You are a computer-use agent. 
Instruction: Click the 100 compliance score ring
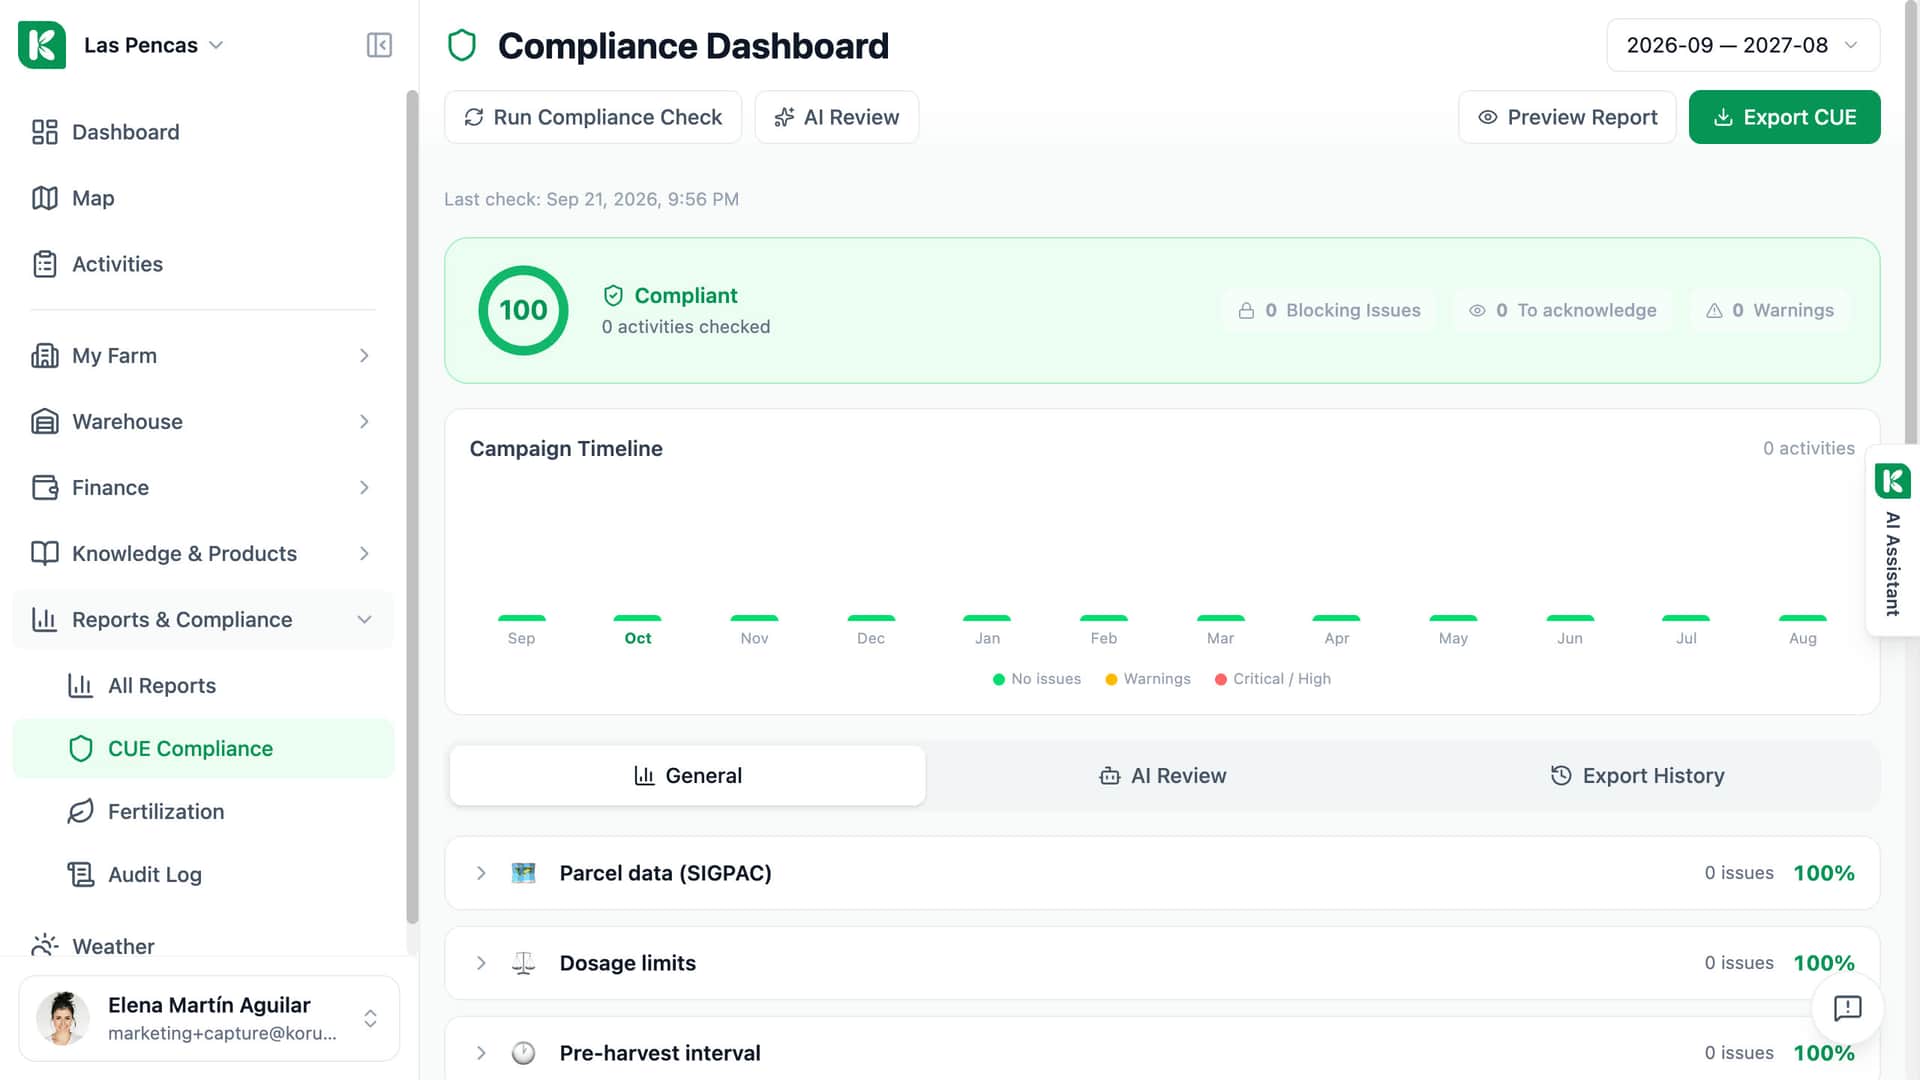(523, 310)
